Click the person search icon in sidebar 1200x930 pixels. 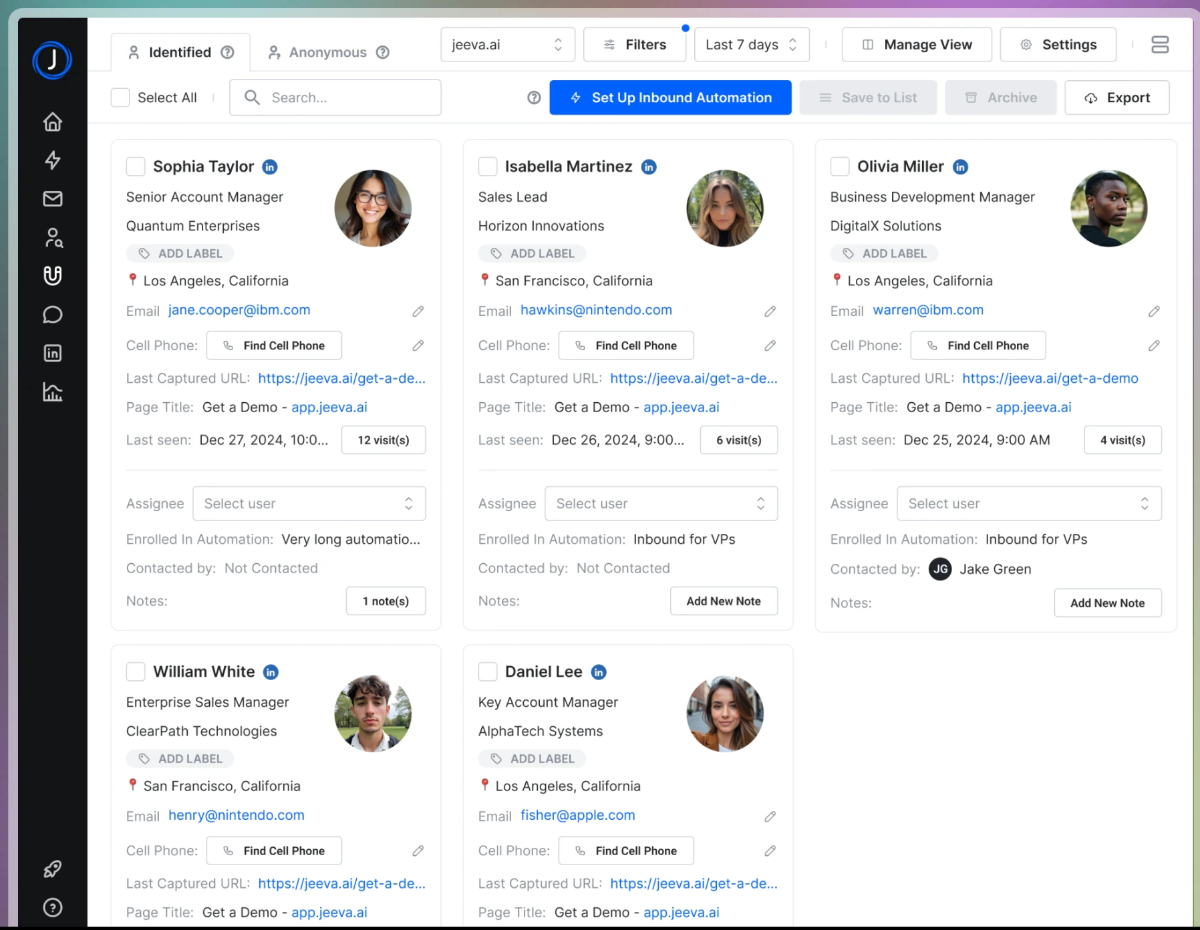click(x=52, y=237)
